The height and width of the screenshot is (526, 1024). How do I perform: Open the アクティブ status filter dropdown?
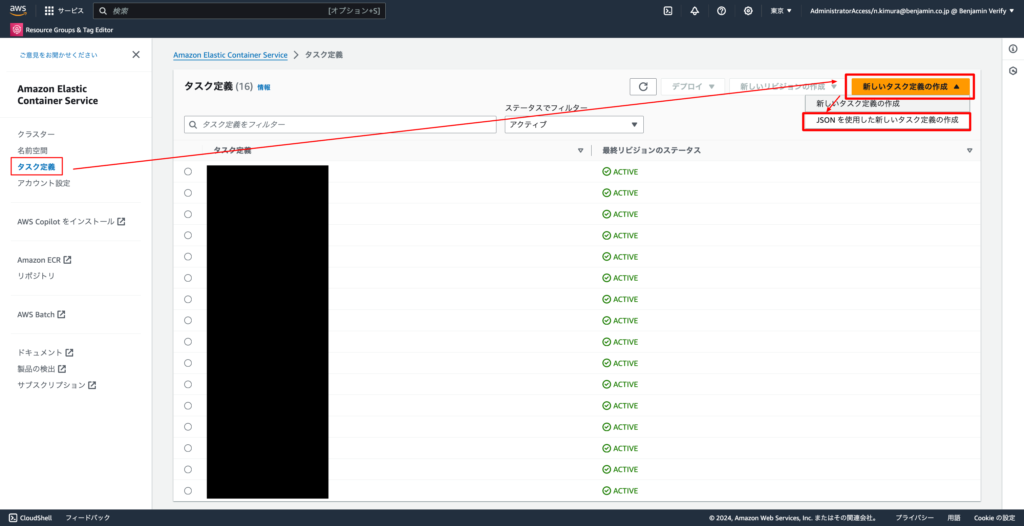(x=574, y=124)
